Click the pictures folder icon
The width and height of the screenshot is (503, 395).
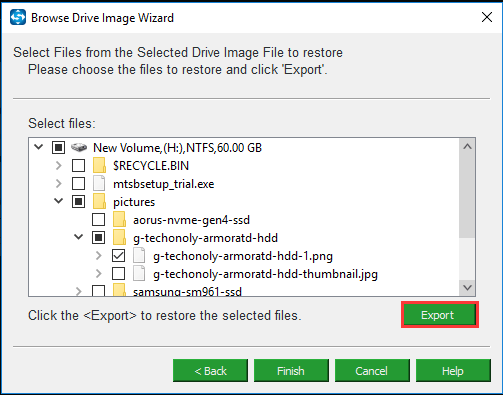(x=99, y=201)
